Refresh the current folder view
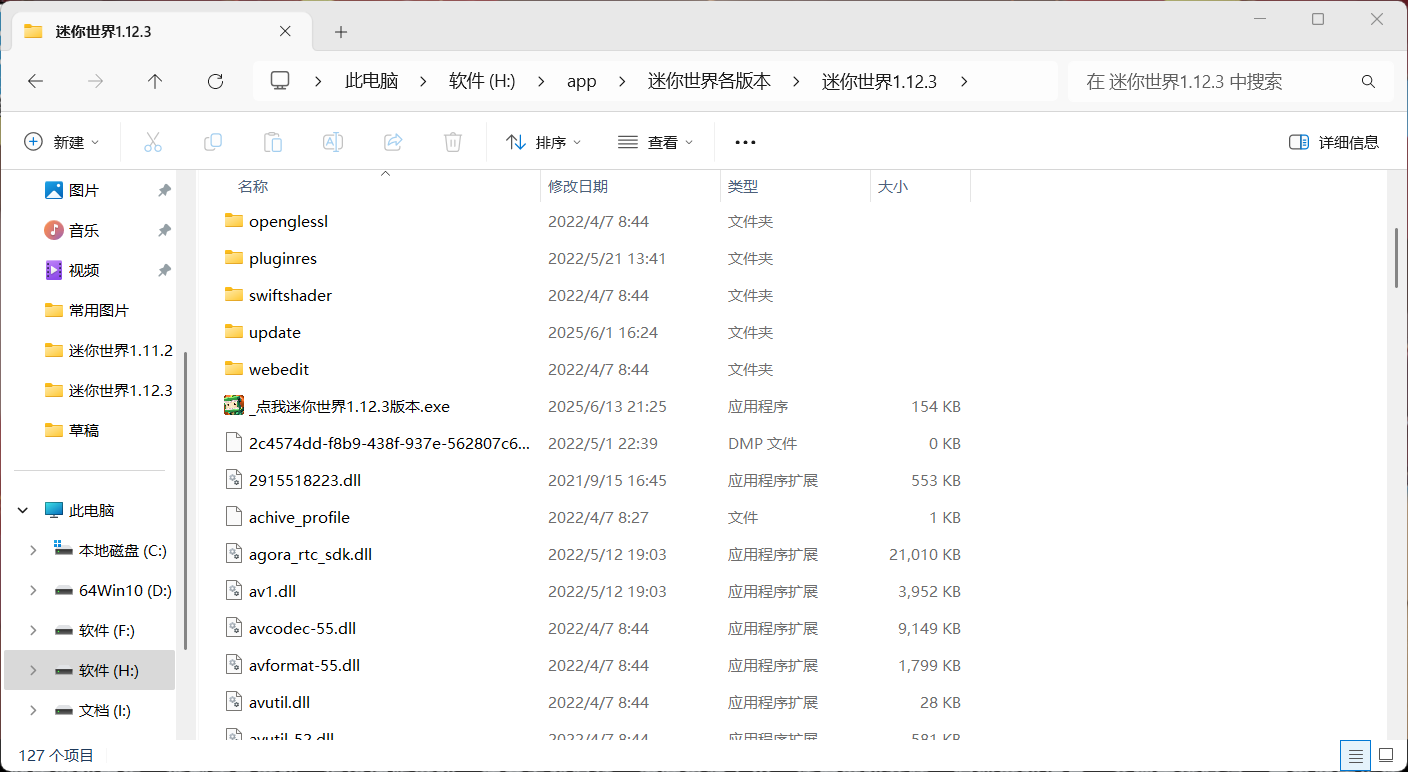 [215, 82]
